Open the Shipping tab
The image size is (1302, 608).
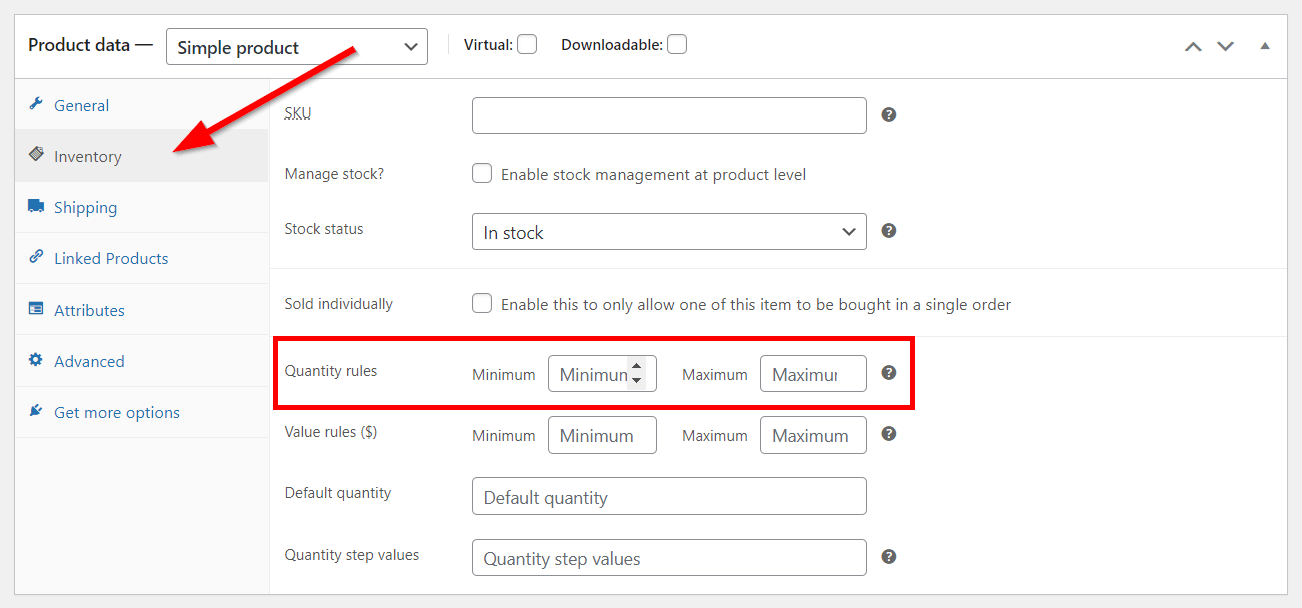pos(85,207)
